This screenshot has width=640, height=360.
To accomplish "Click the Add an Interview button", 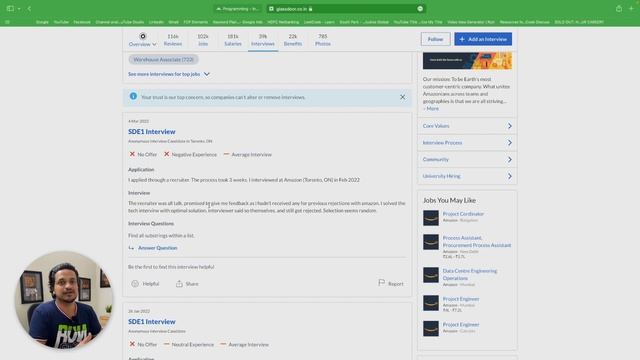I will coord(483,39).
